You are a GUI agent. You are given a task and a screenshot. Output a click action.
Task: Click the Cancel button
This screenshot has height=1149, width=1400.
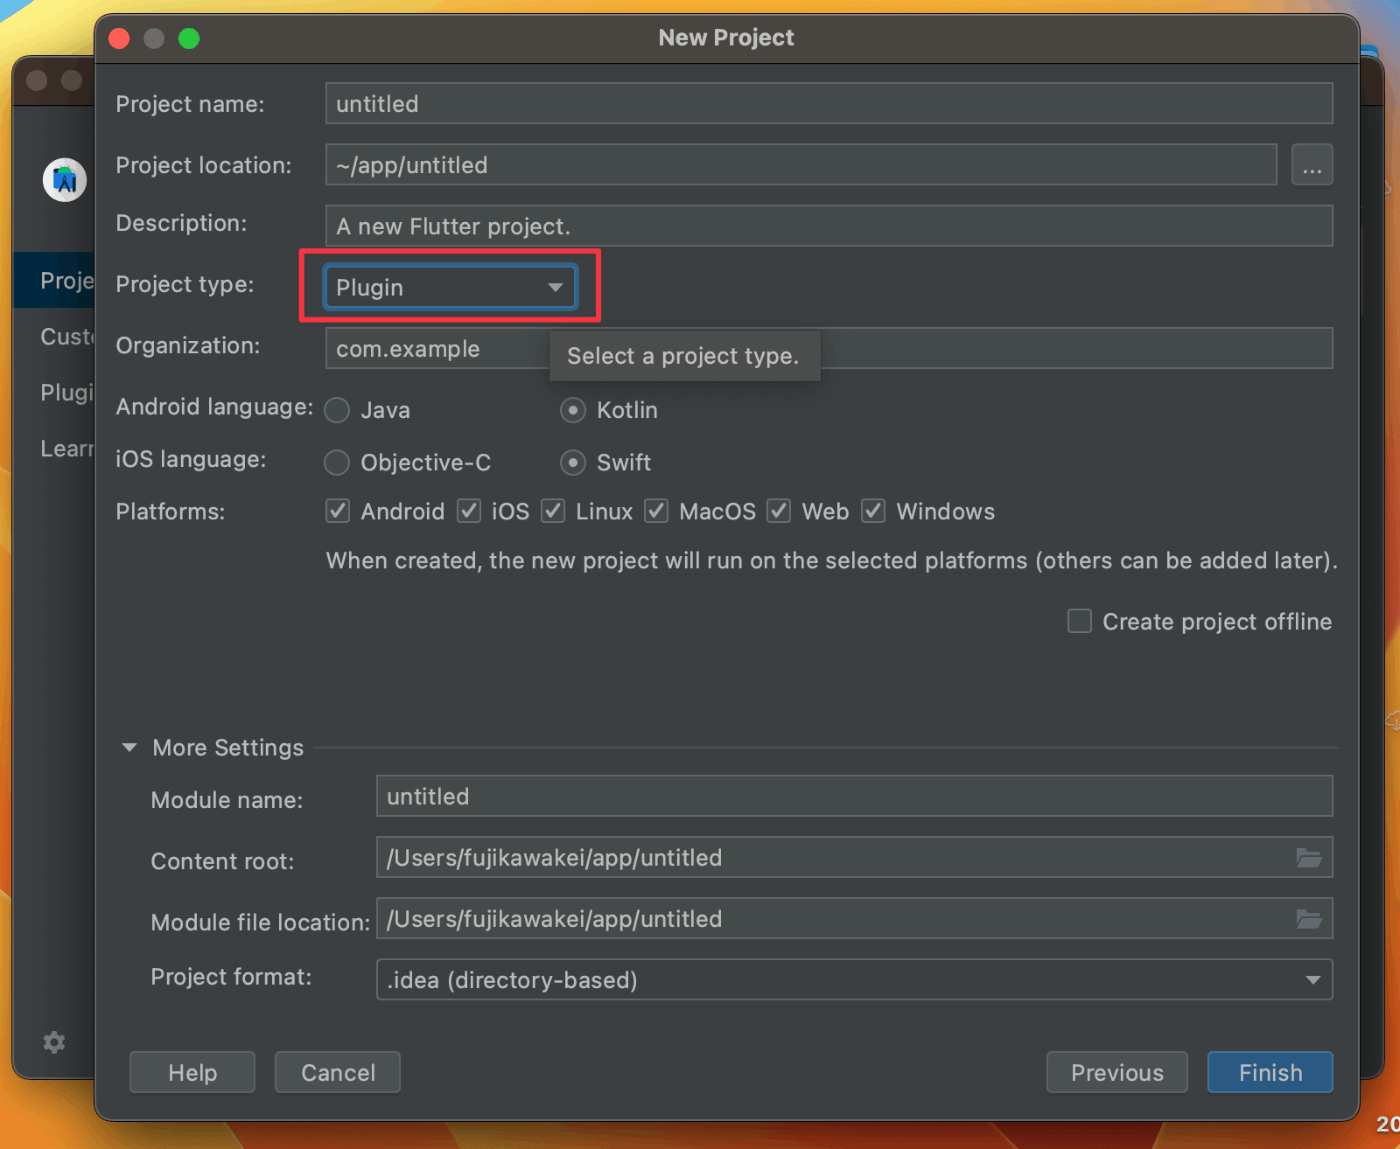(x=338, y=1072)
